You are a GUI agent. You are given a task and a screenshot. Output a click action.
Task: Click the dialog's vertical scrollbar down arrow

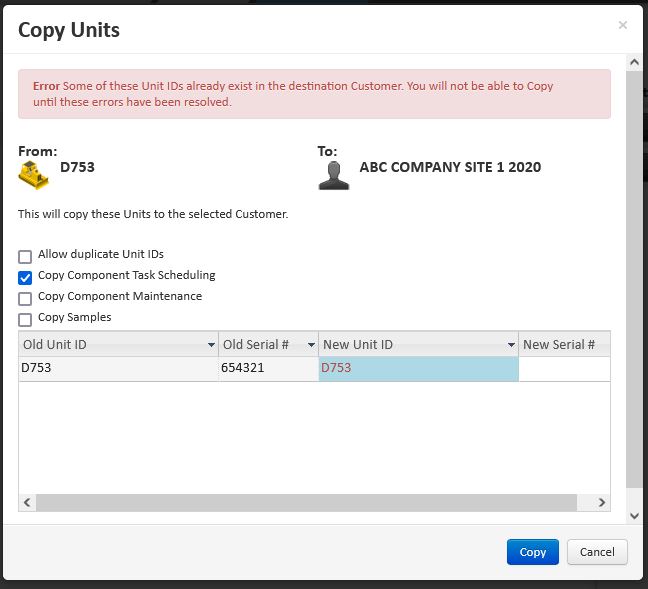point(633,515)
